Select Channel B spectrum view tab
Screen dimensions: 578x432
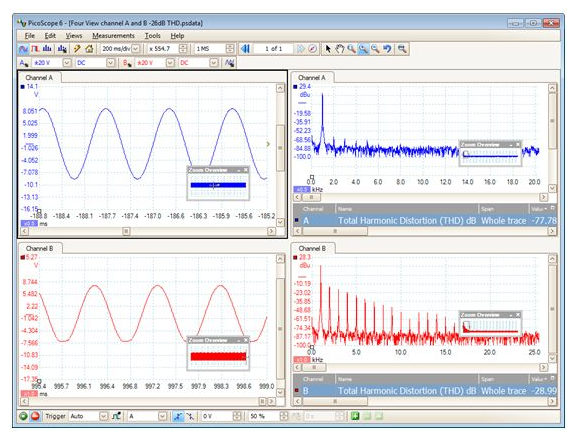[312, 248]
